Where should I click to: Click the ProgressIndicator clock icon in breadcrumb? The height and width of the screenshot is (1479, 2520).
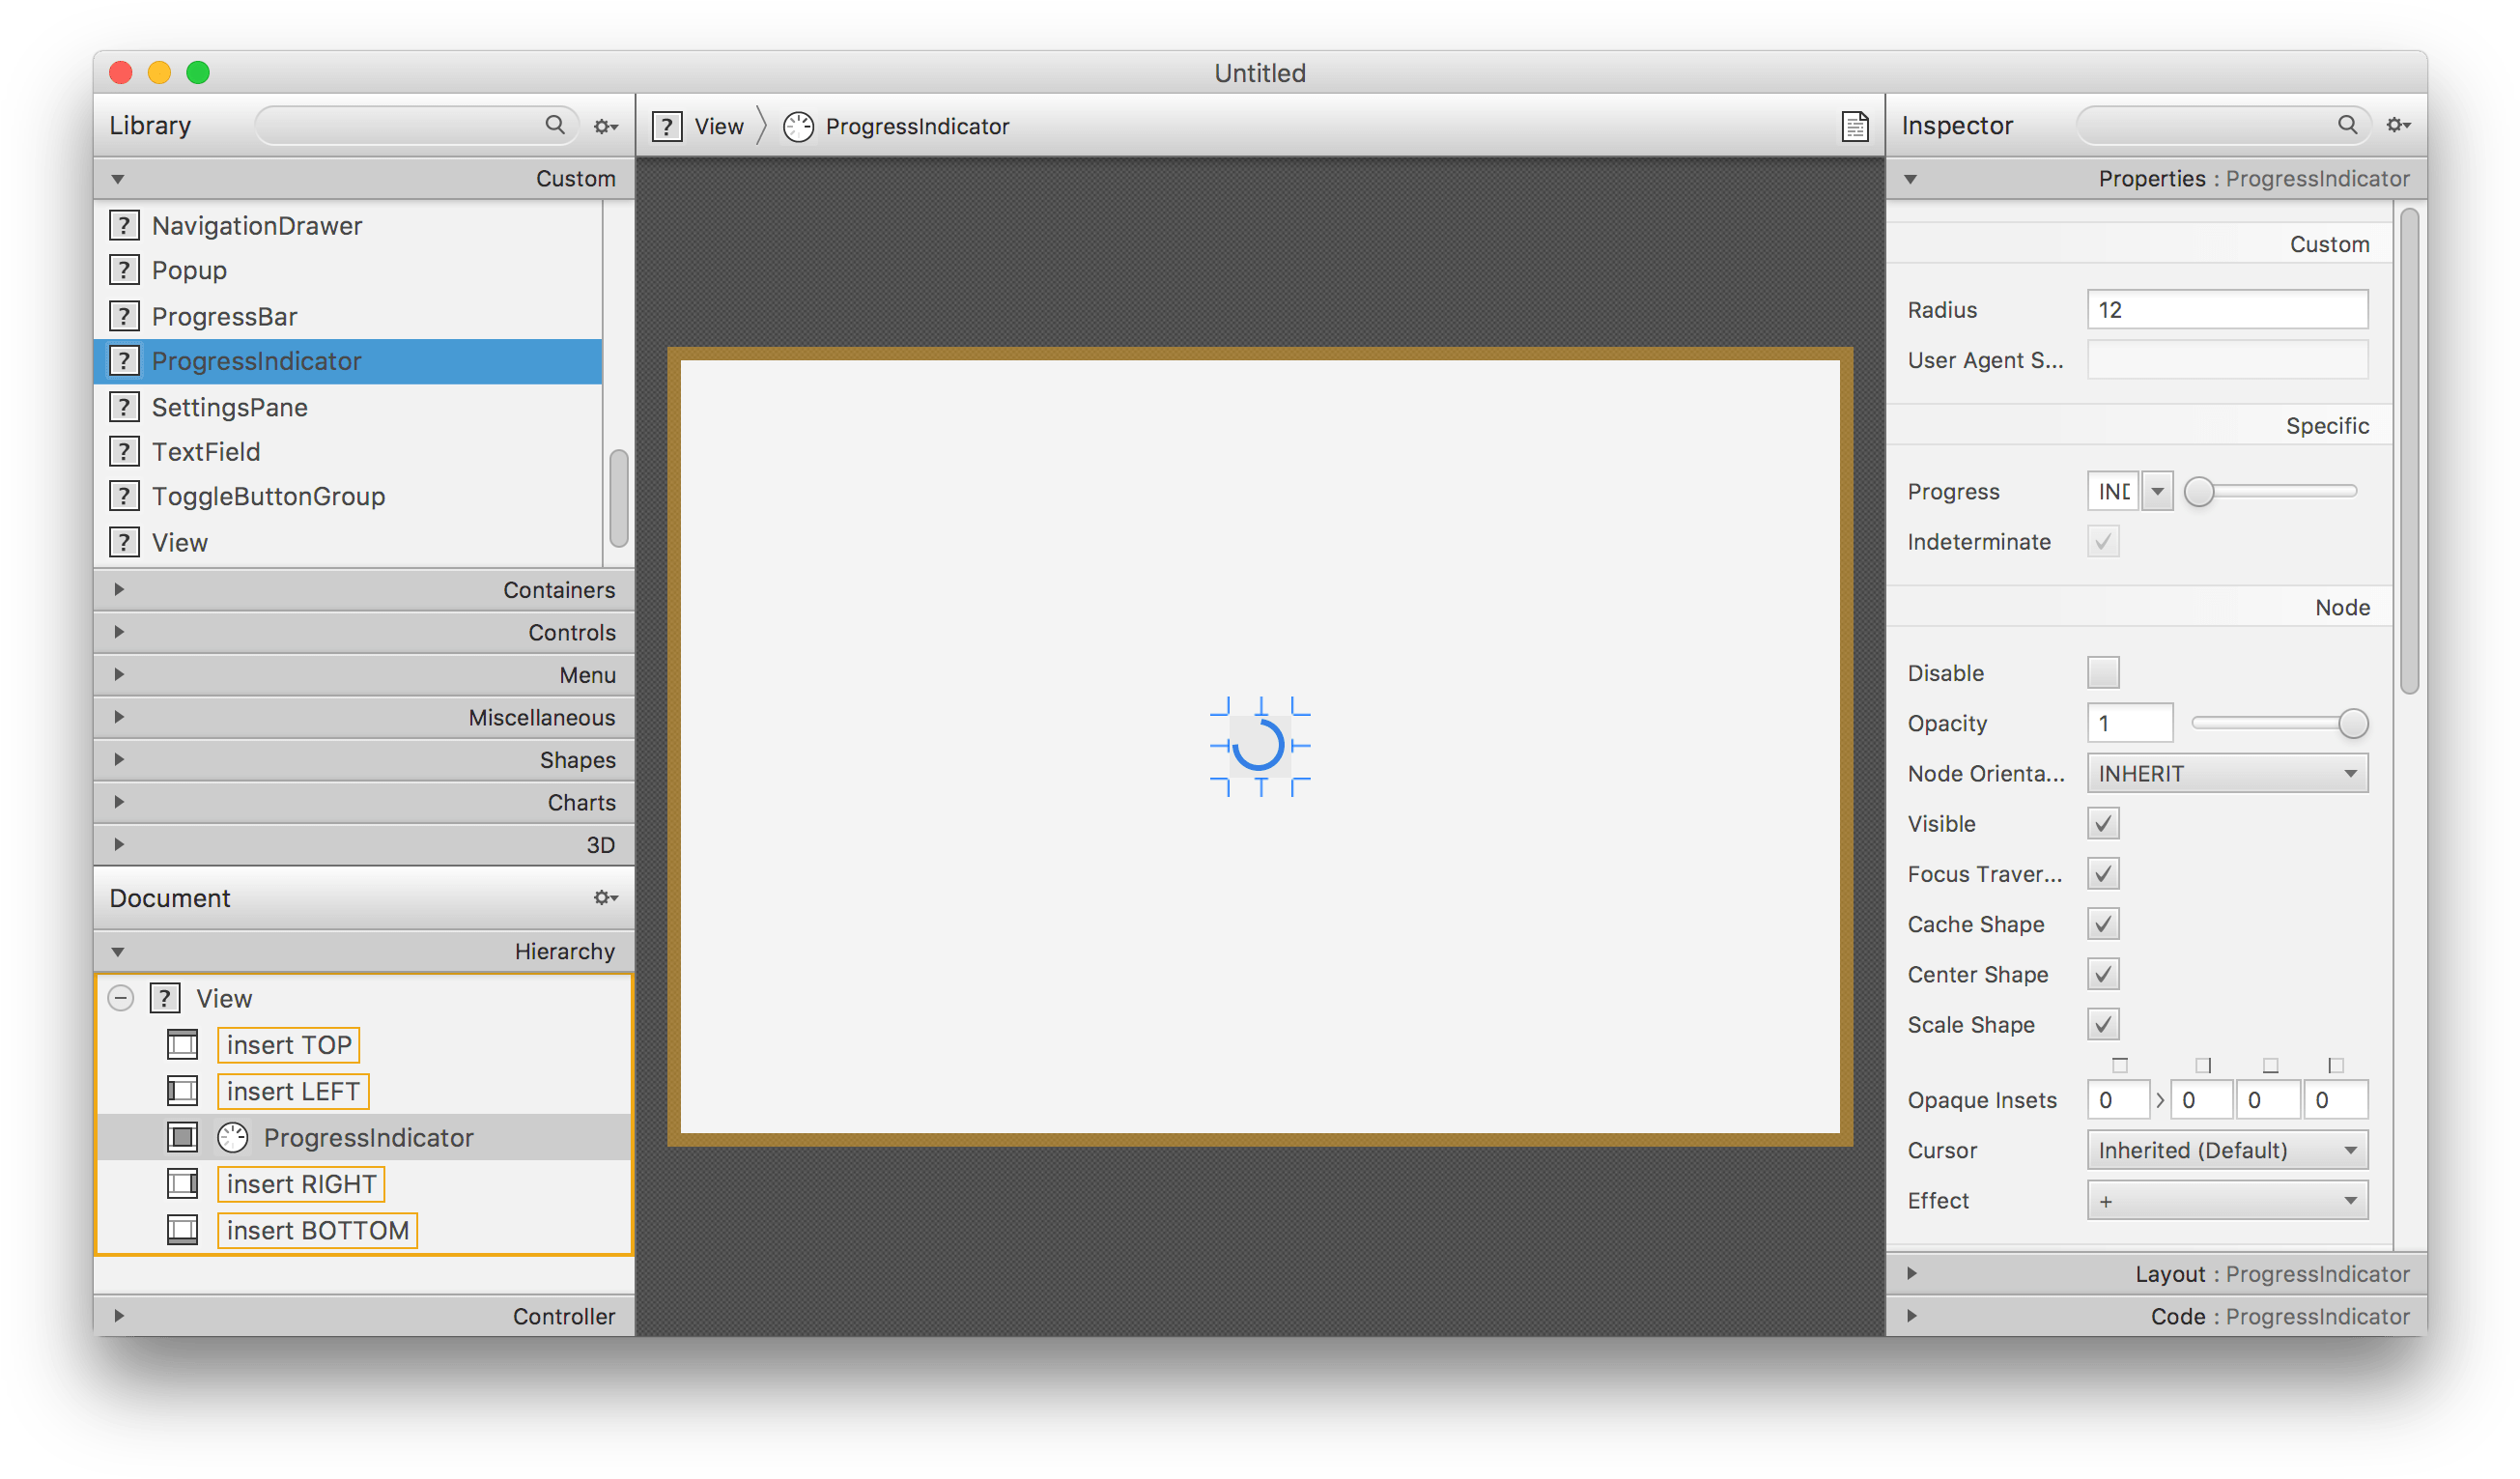click(798, 127)
